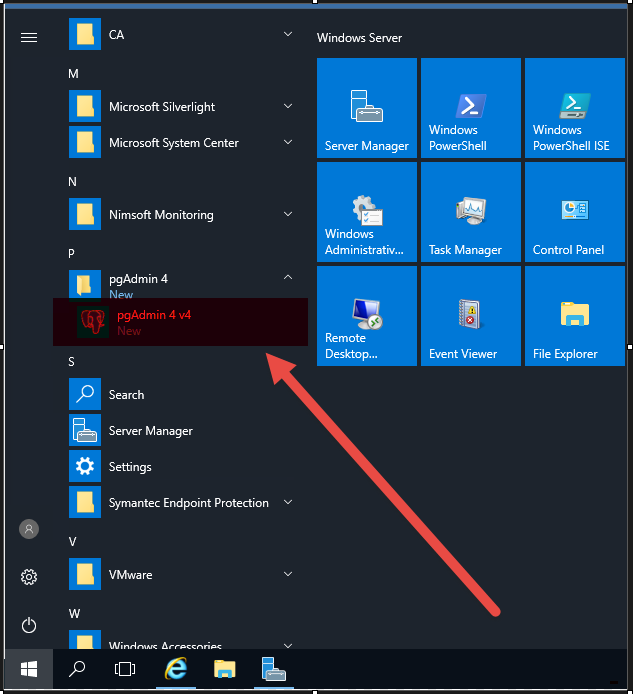Collapse the pgAdmin 4 folder chevron
The height and width of the screenshot is (694, 633).
tap(288, 277)
